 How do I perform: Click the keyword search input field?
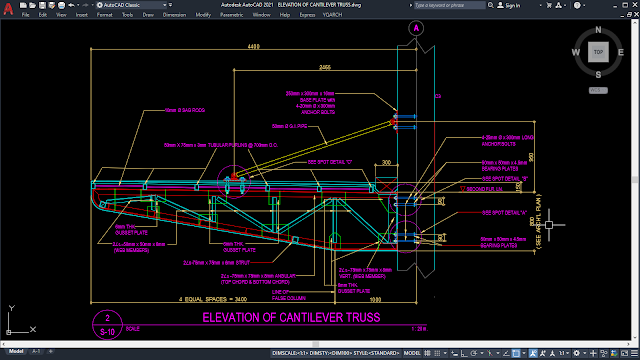click(x=449, y=5)
